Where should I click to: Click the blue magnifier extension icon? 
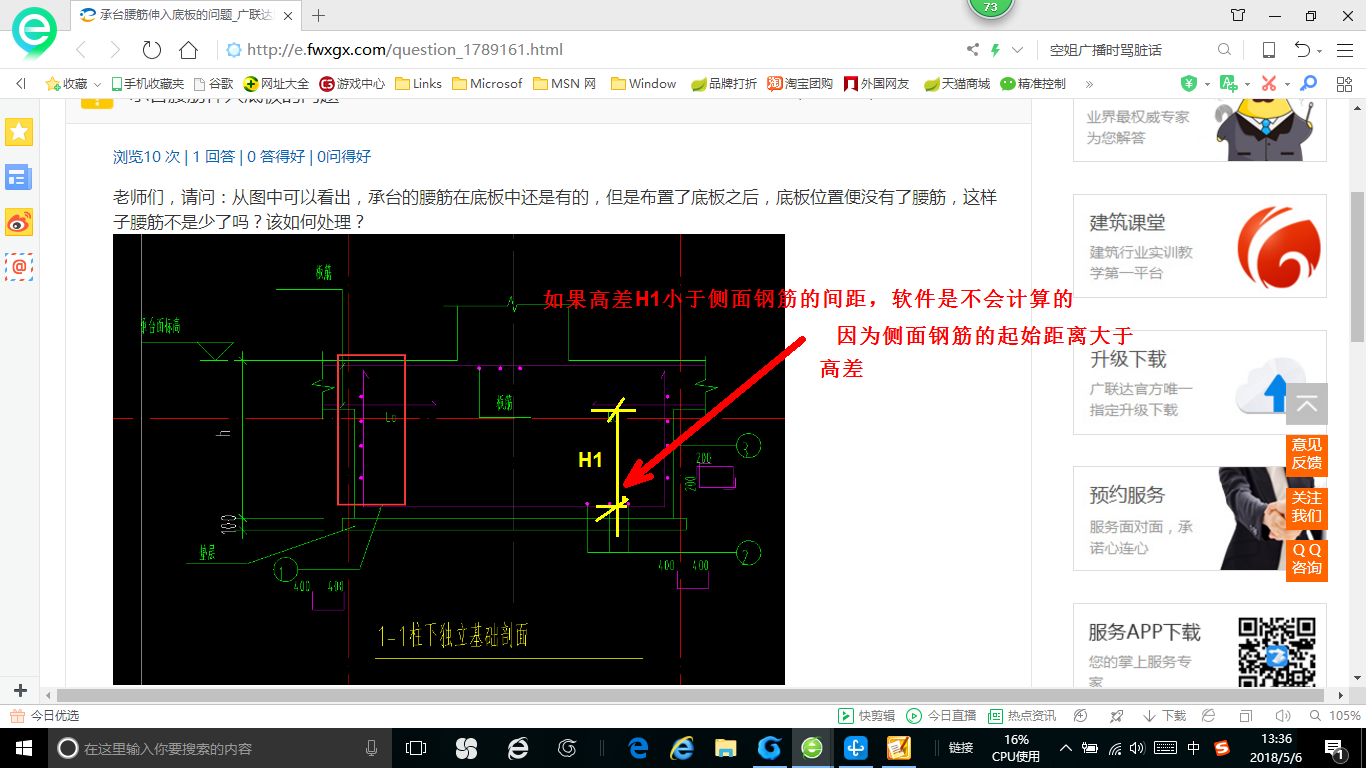(x=1307, y=83)
